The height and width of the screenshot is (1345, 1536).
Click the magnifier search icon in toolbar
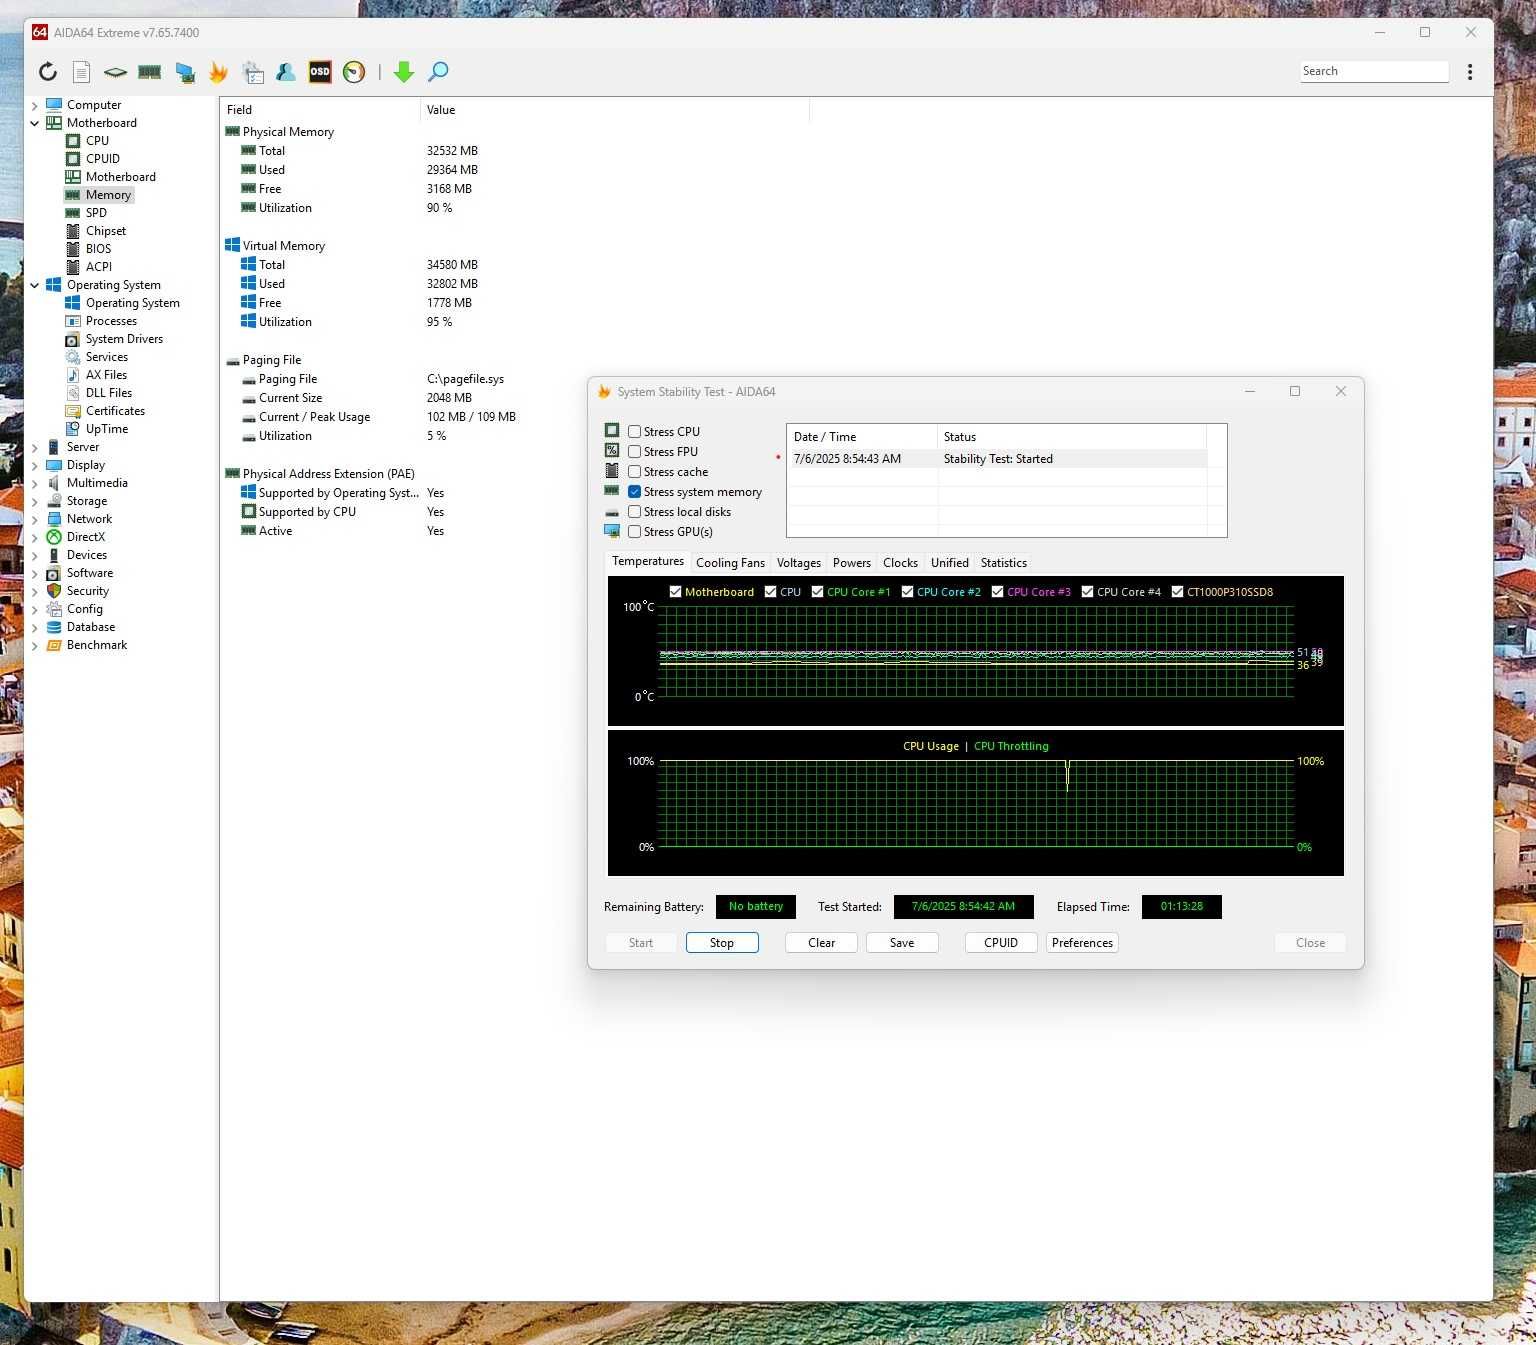click(x=438, y=72)
